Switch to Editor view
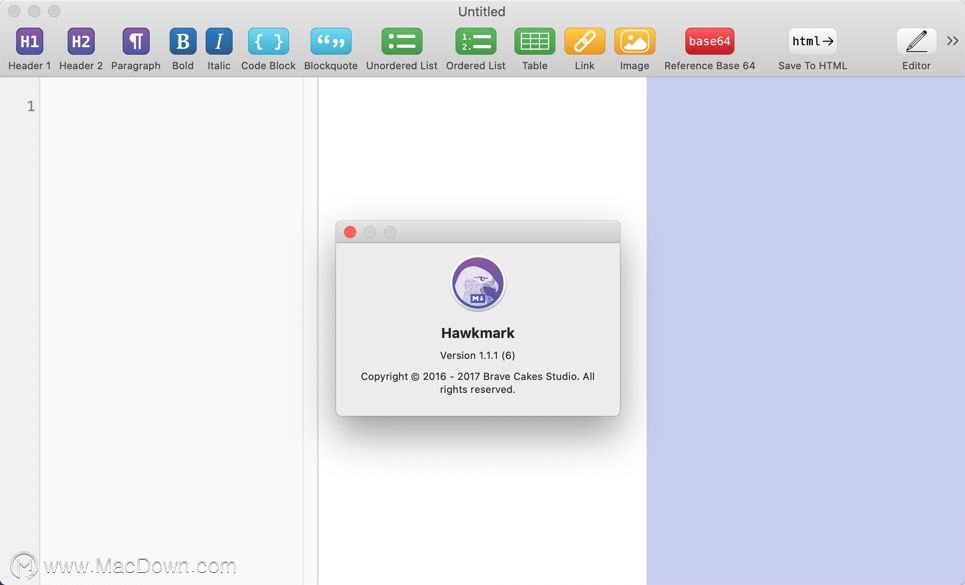The width and height of the screenshot is (965, 585). [x=916, y=42]
